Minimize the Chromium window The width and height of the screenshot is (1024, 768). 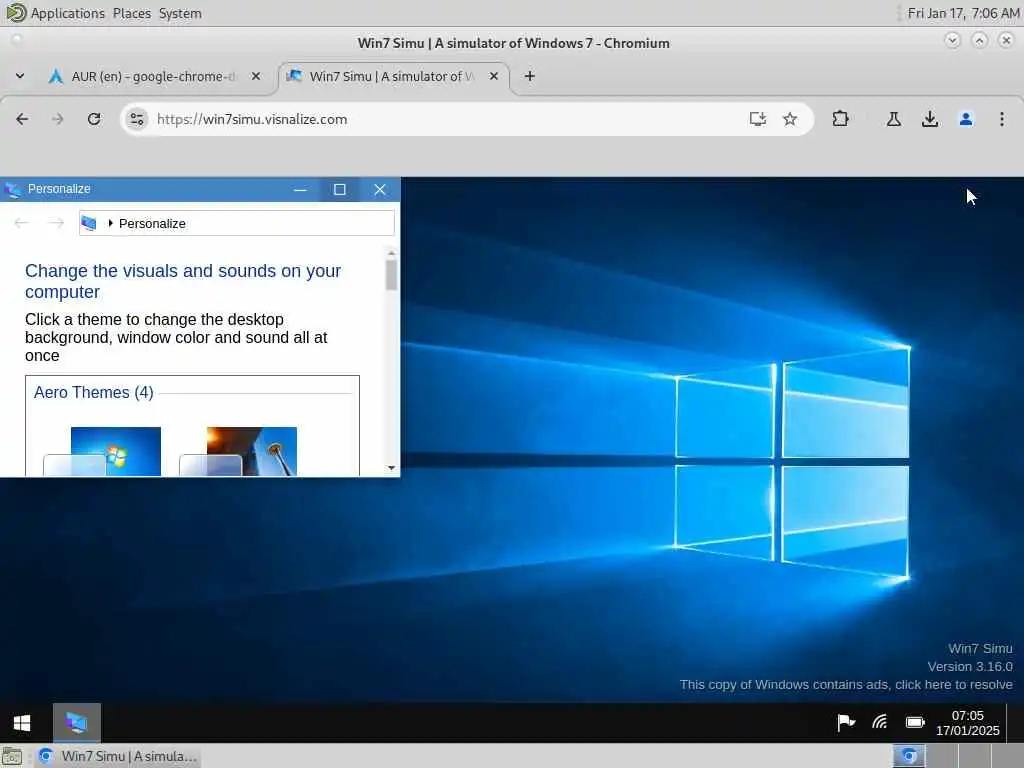(x=953, y=40)
